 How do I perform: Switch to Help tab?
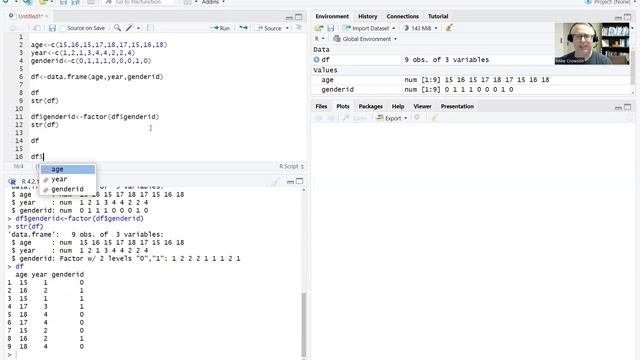pyautogui.click(x=398, y=106)
